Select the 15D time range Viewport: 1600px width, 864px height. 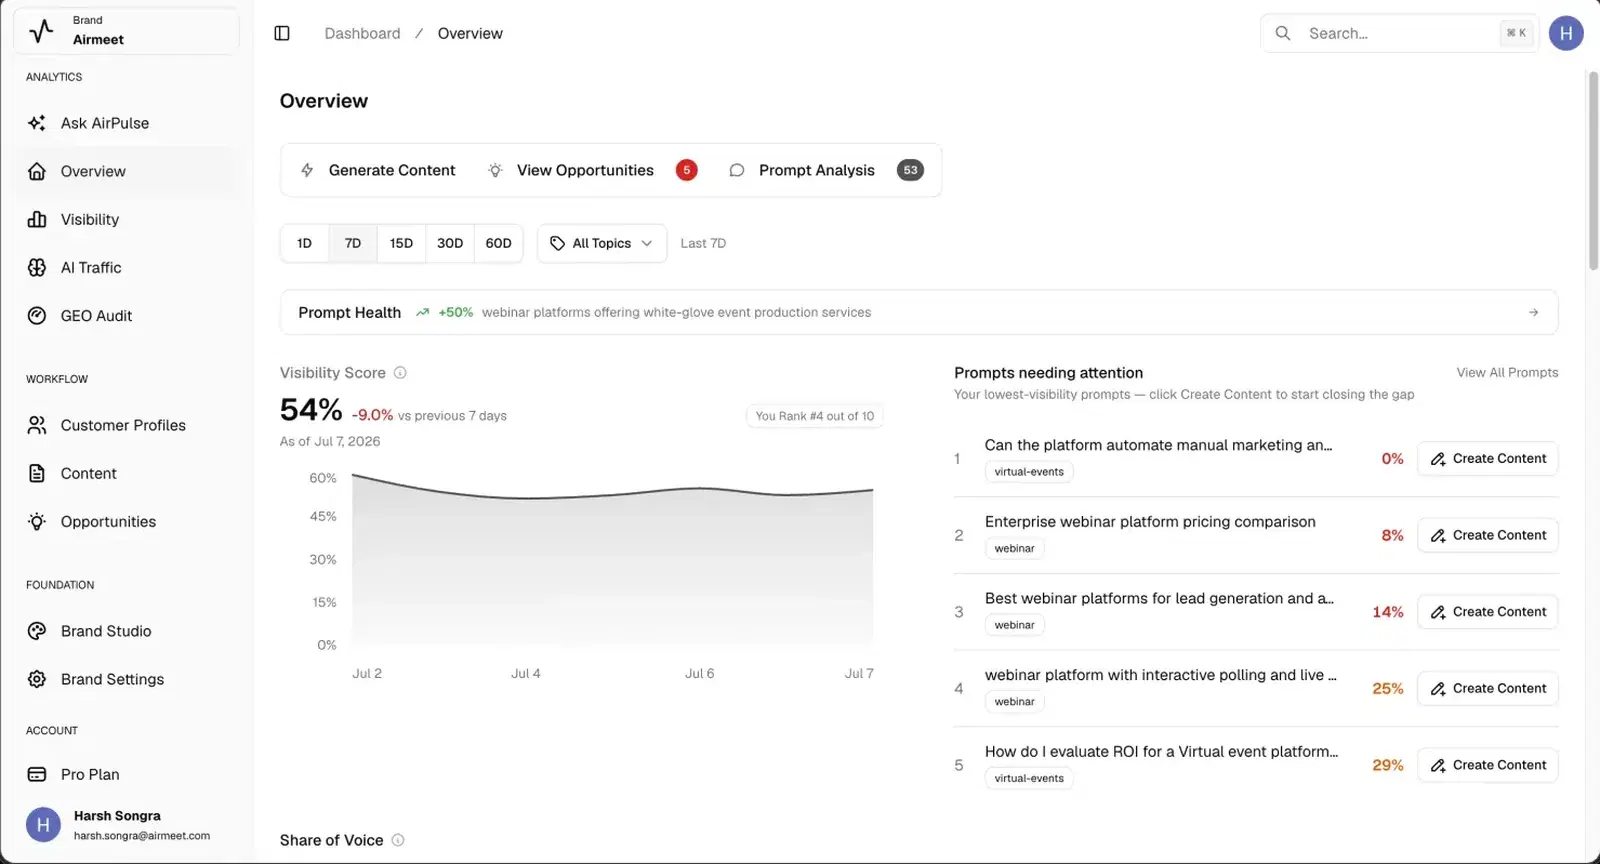click(401, 243)
